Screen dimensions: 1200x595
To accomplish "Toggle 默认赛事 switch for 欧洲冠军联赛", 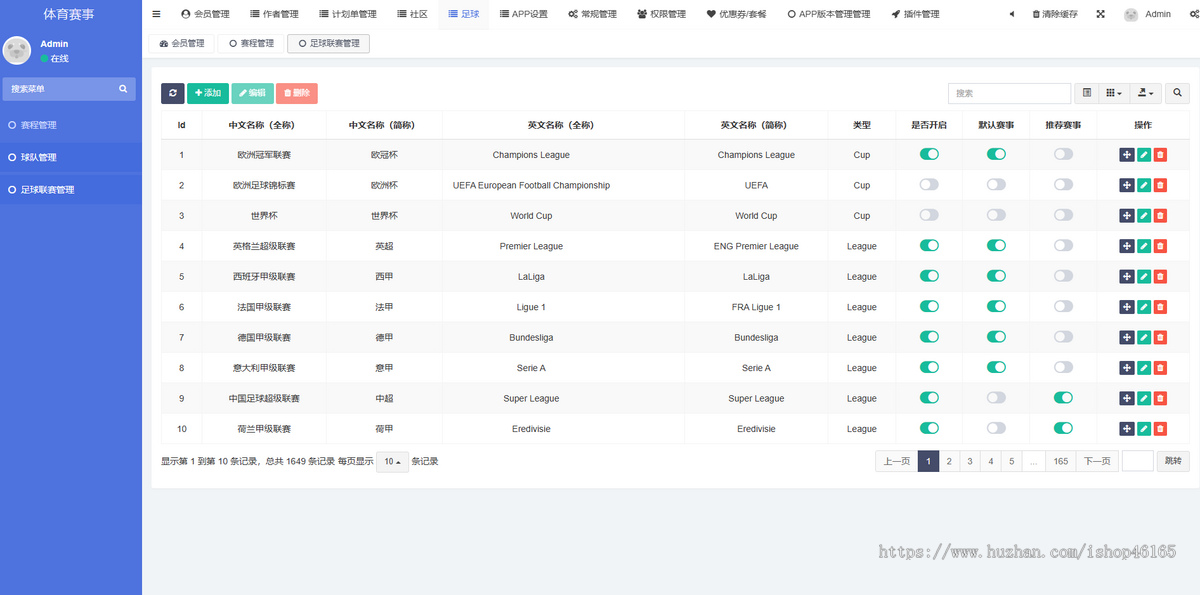I will click(996, 154).
